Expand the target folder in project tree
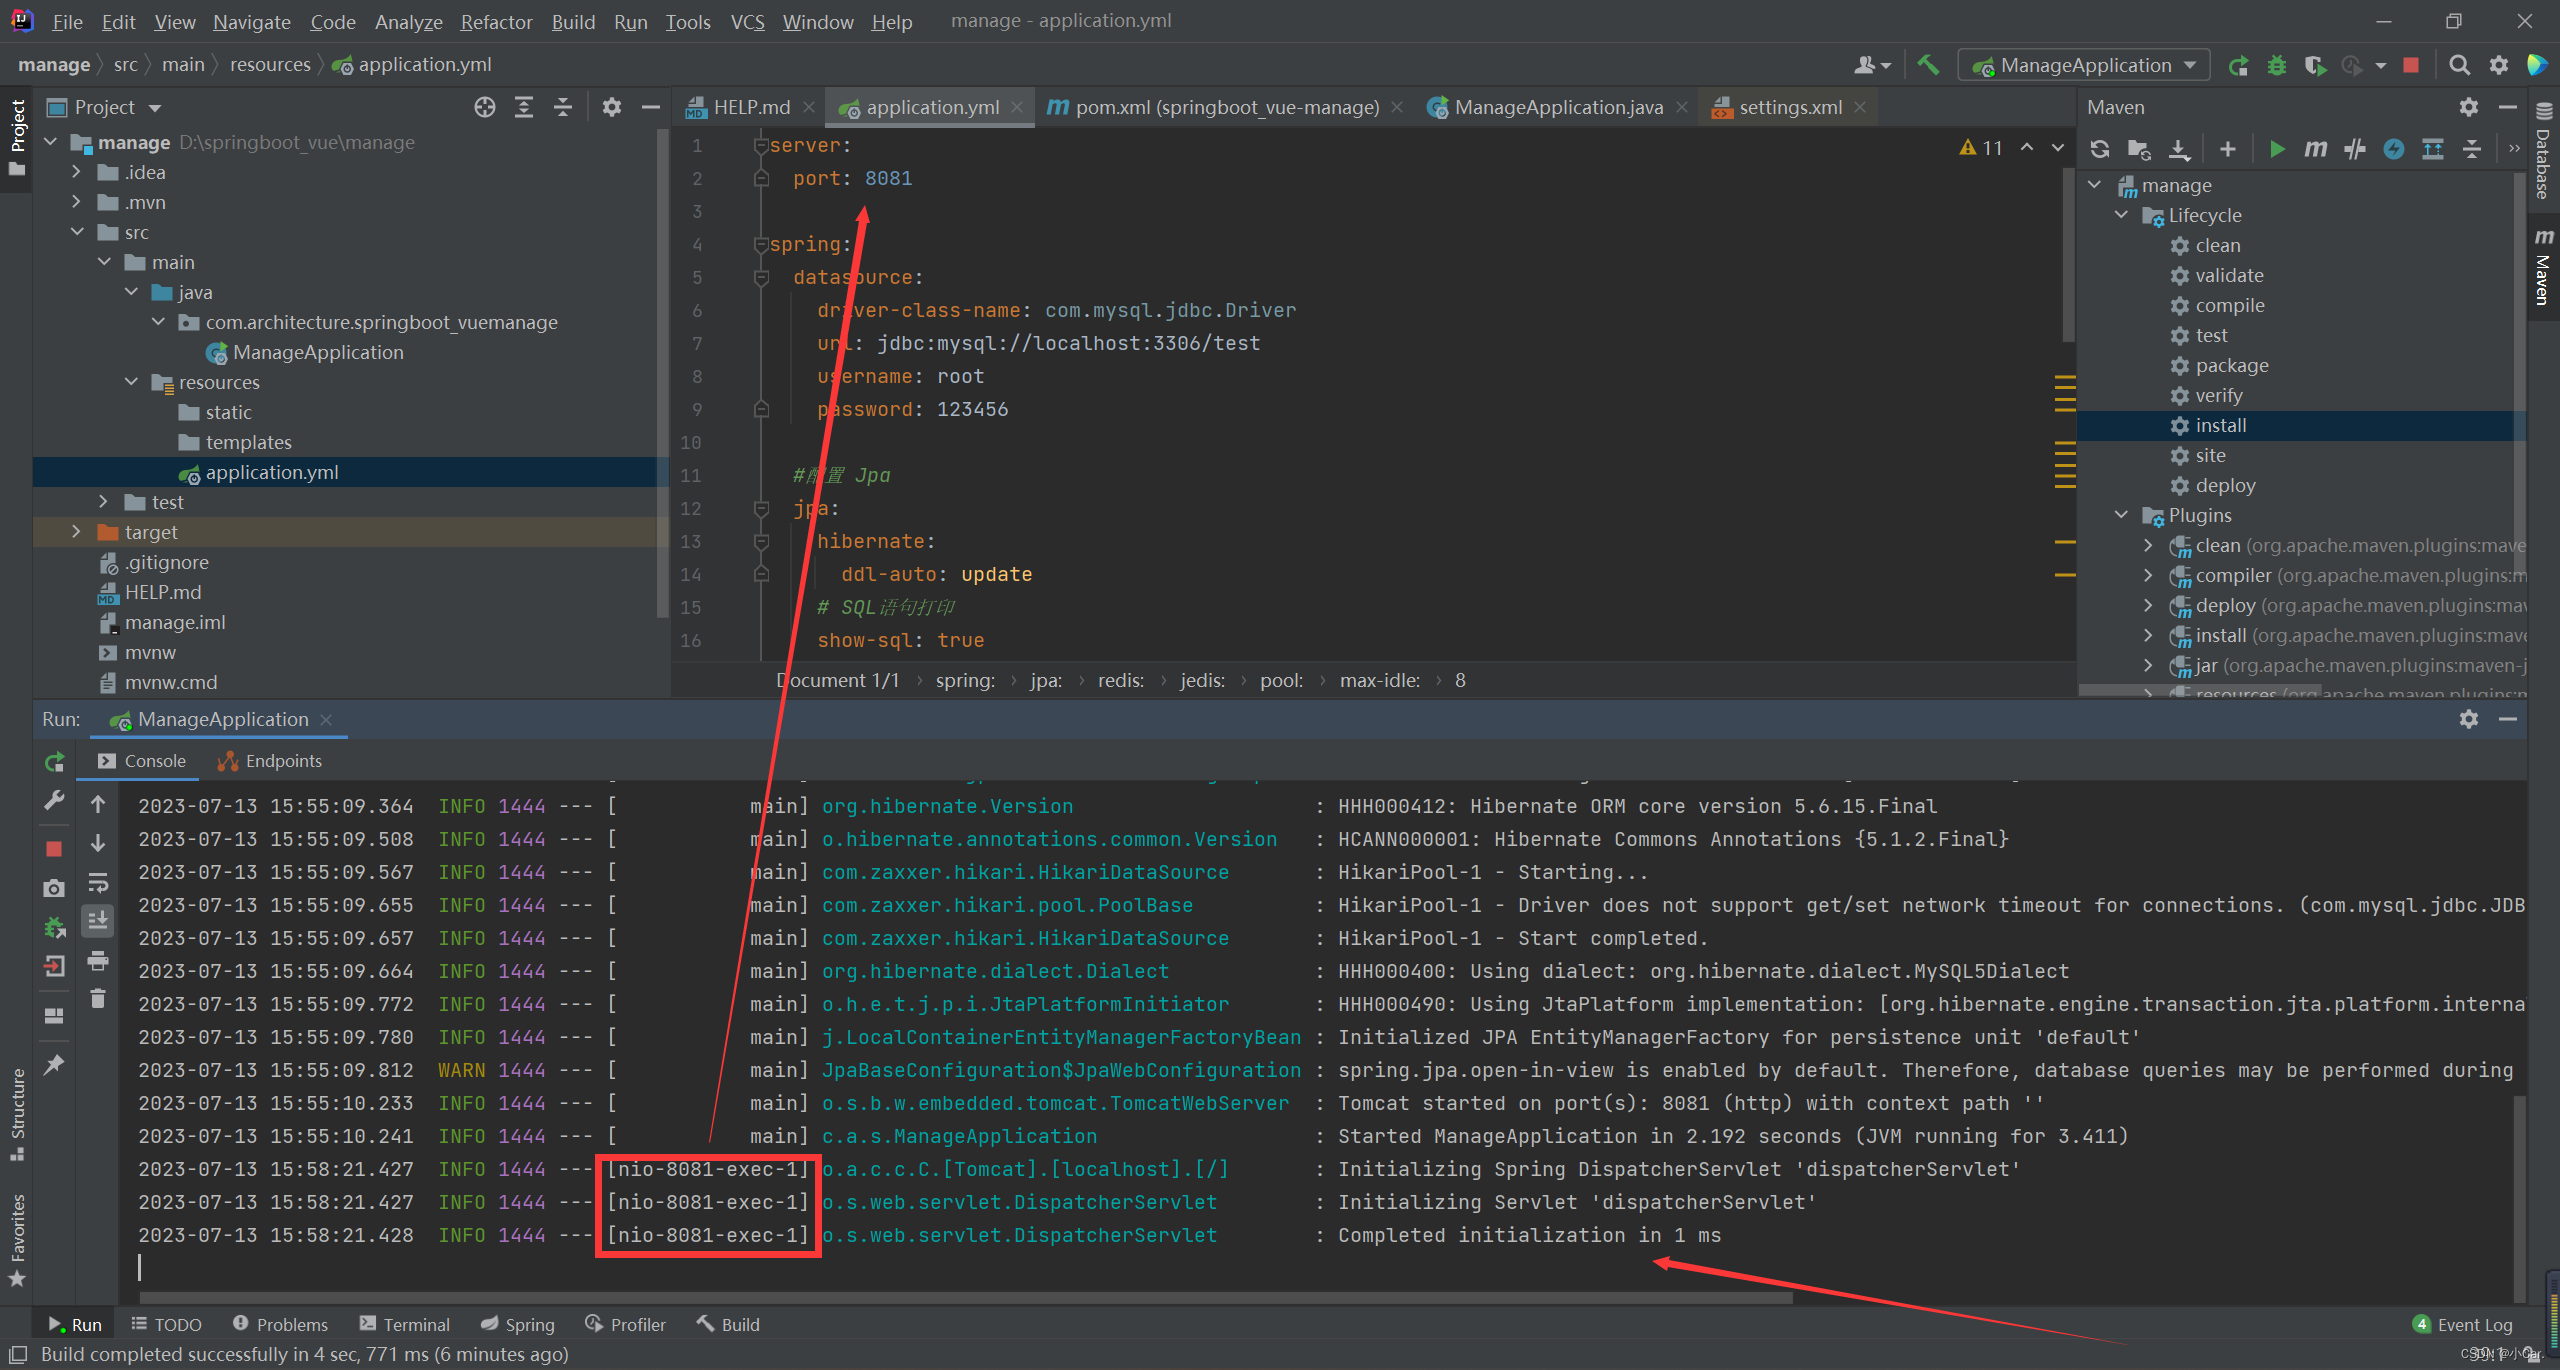 coord(76,532)
